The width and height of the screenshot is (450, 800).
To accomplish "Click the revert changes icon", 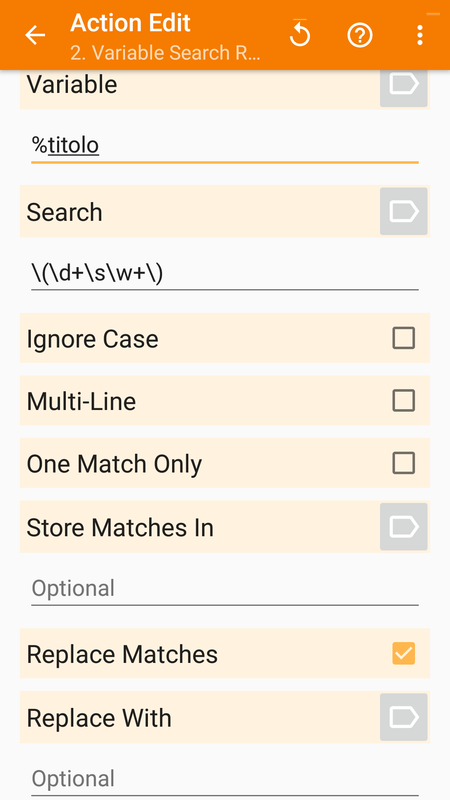I will (300, 34).
